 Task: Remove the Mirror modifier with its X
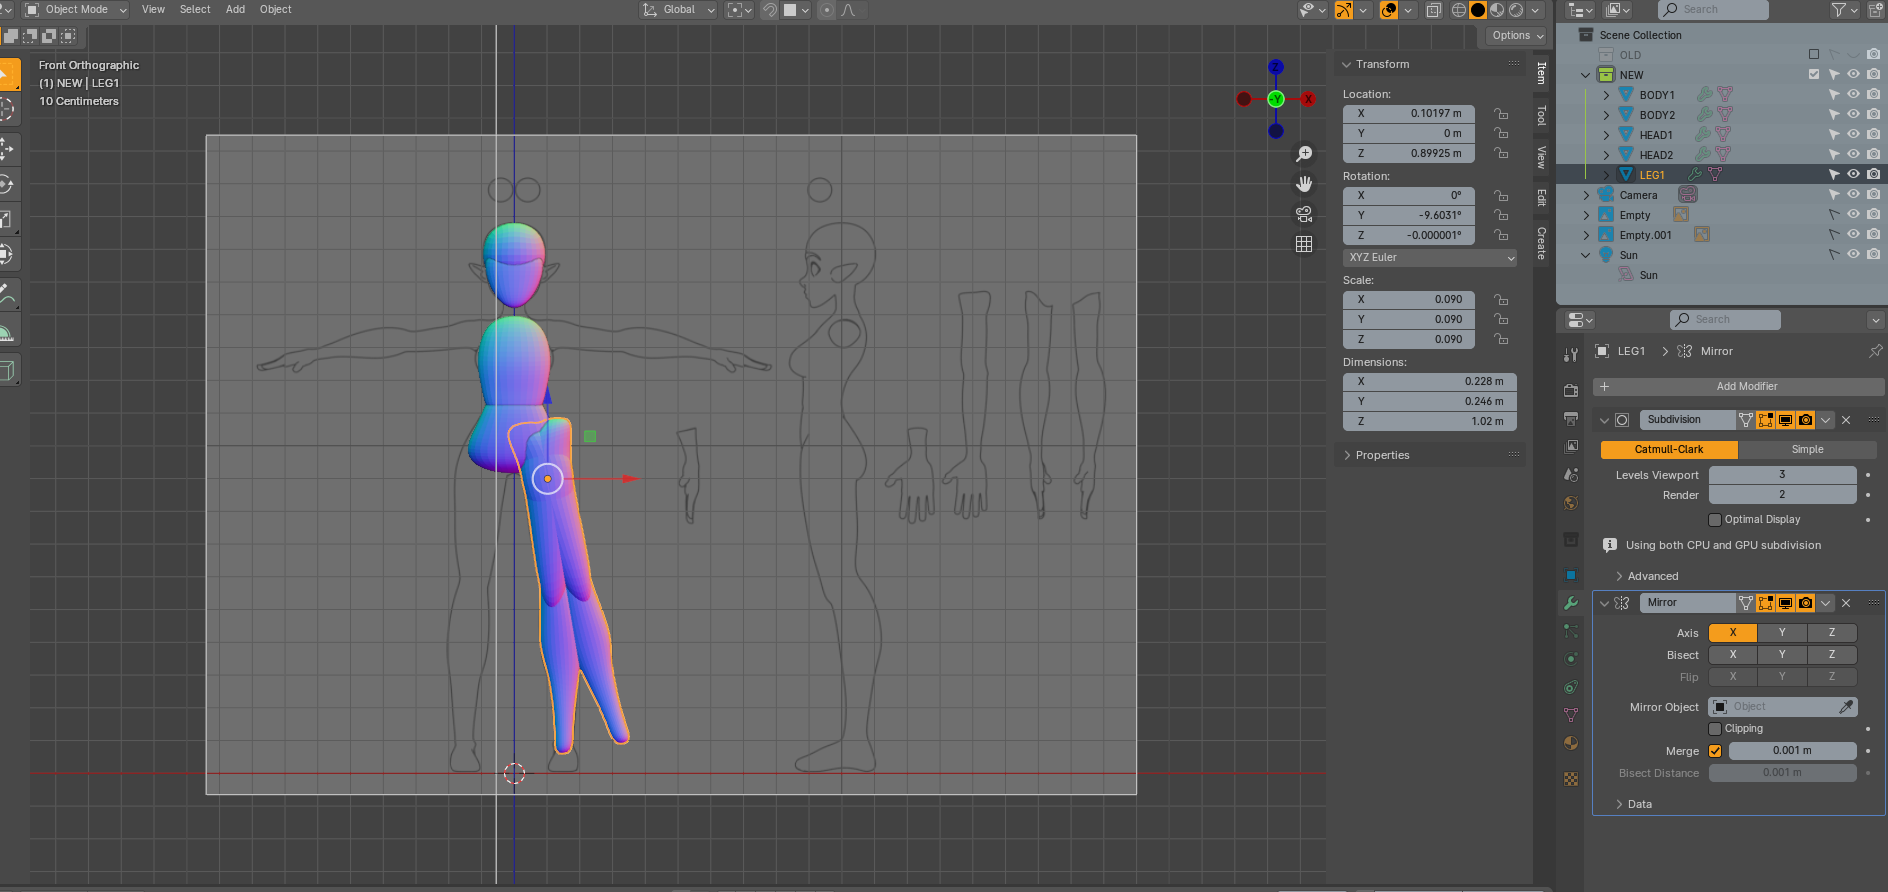[x=1846, y=603]
